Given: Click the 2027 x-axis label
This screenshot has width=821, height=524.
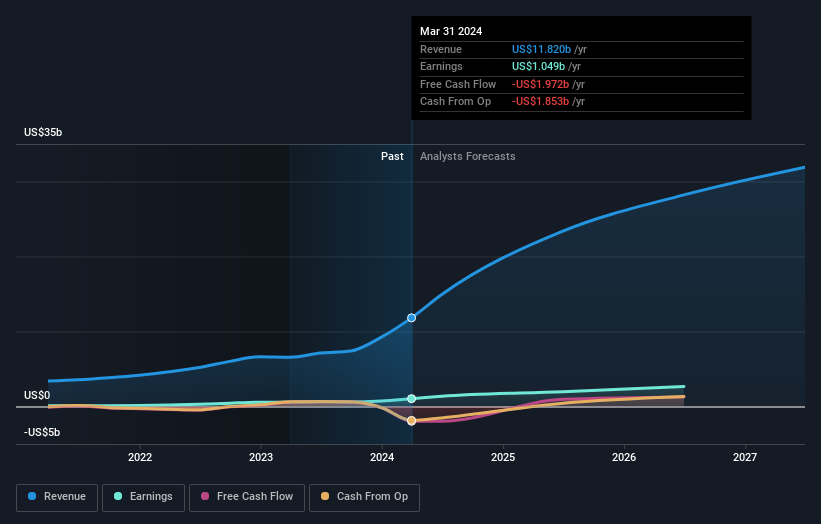Looking at the screenshot, I should click(745, 457).
